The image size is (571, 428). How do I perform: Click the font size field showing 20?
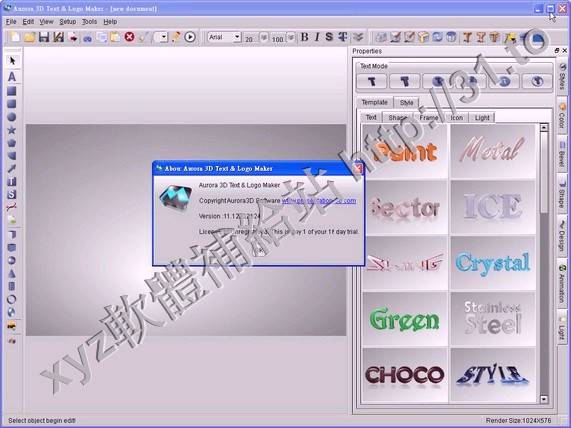click(251, 38)
